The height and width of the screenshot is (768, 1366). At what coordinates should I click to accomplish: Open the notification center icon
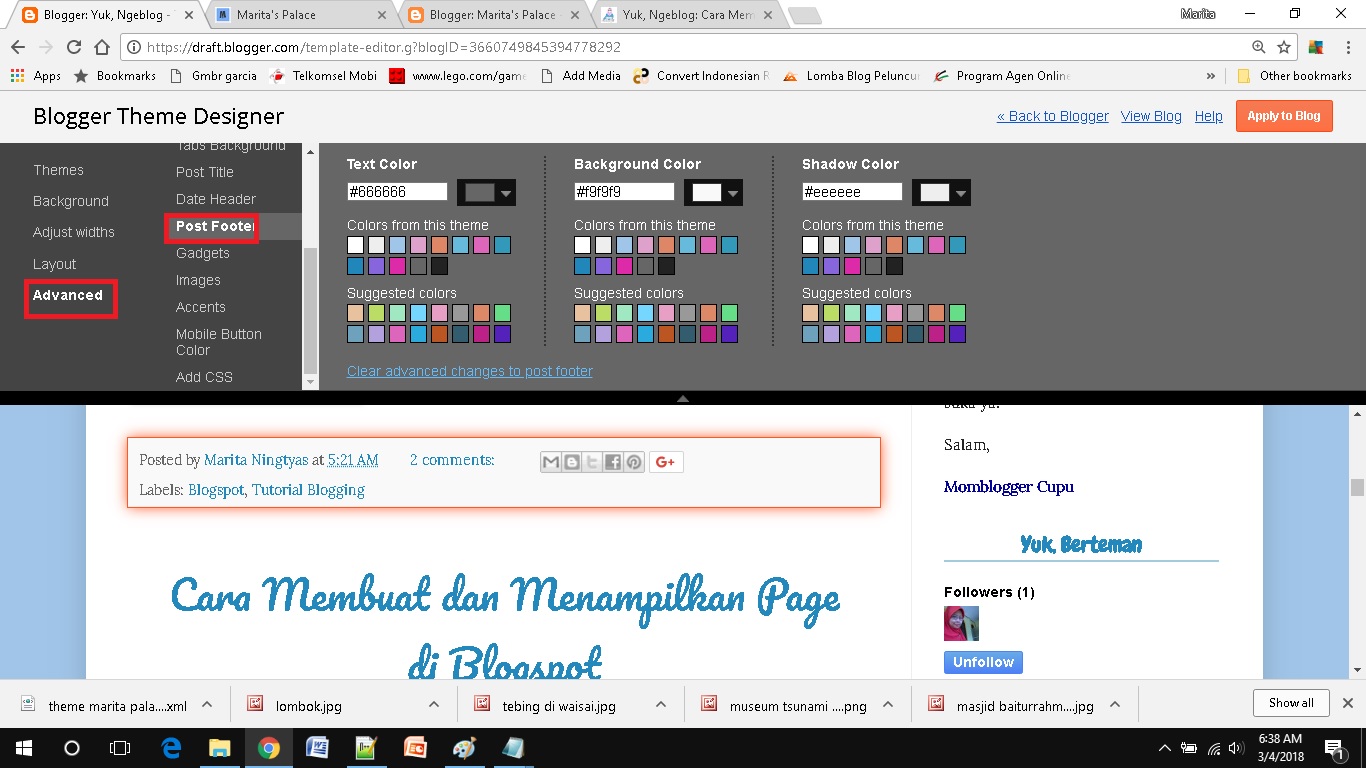click(1334, 748)
